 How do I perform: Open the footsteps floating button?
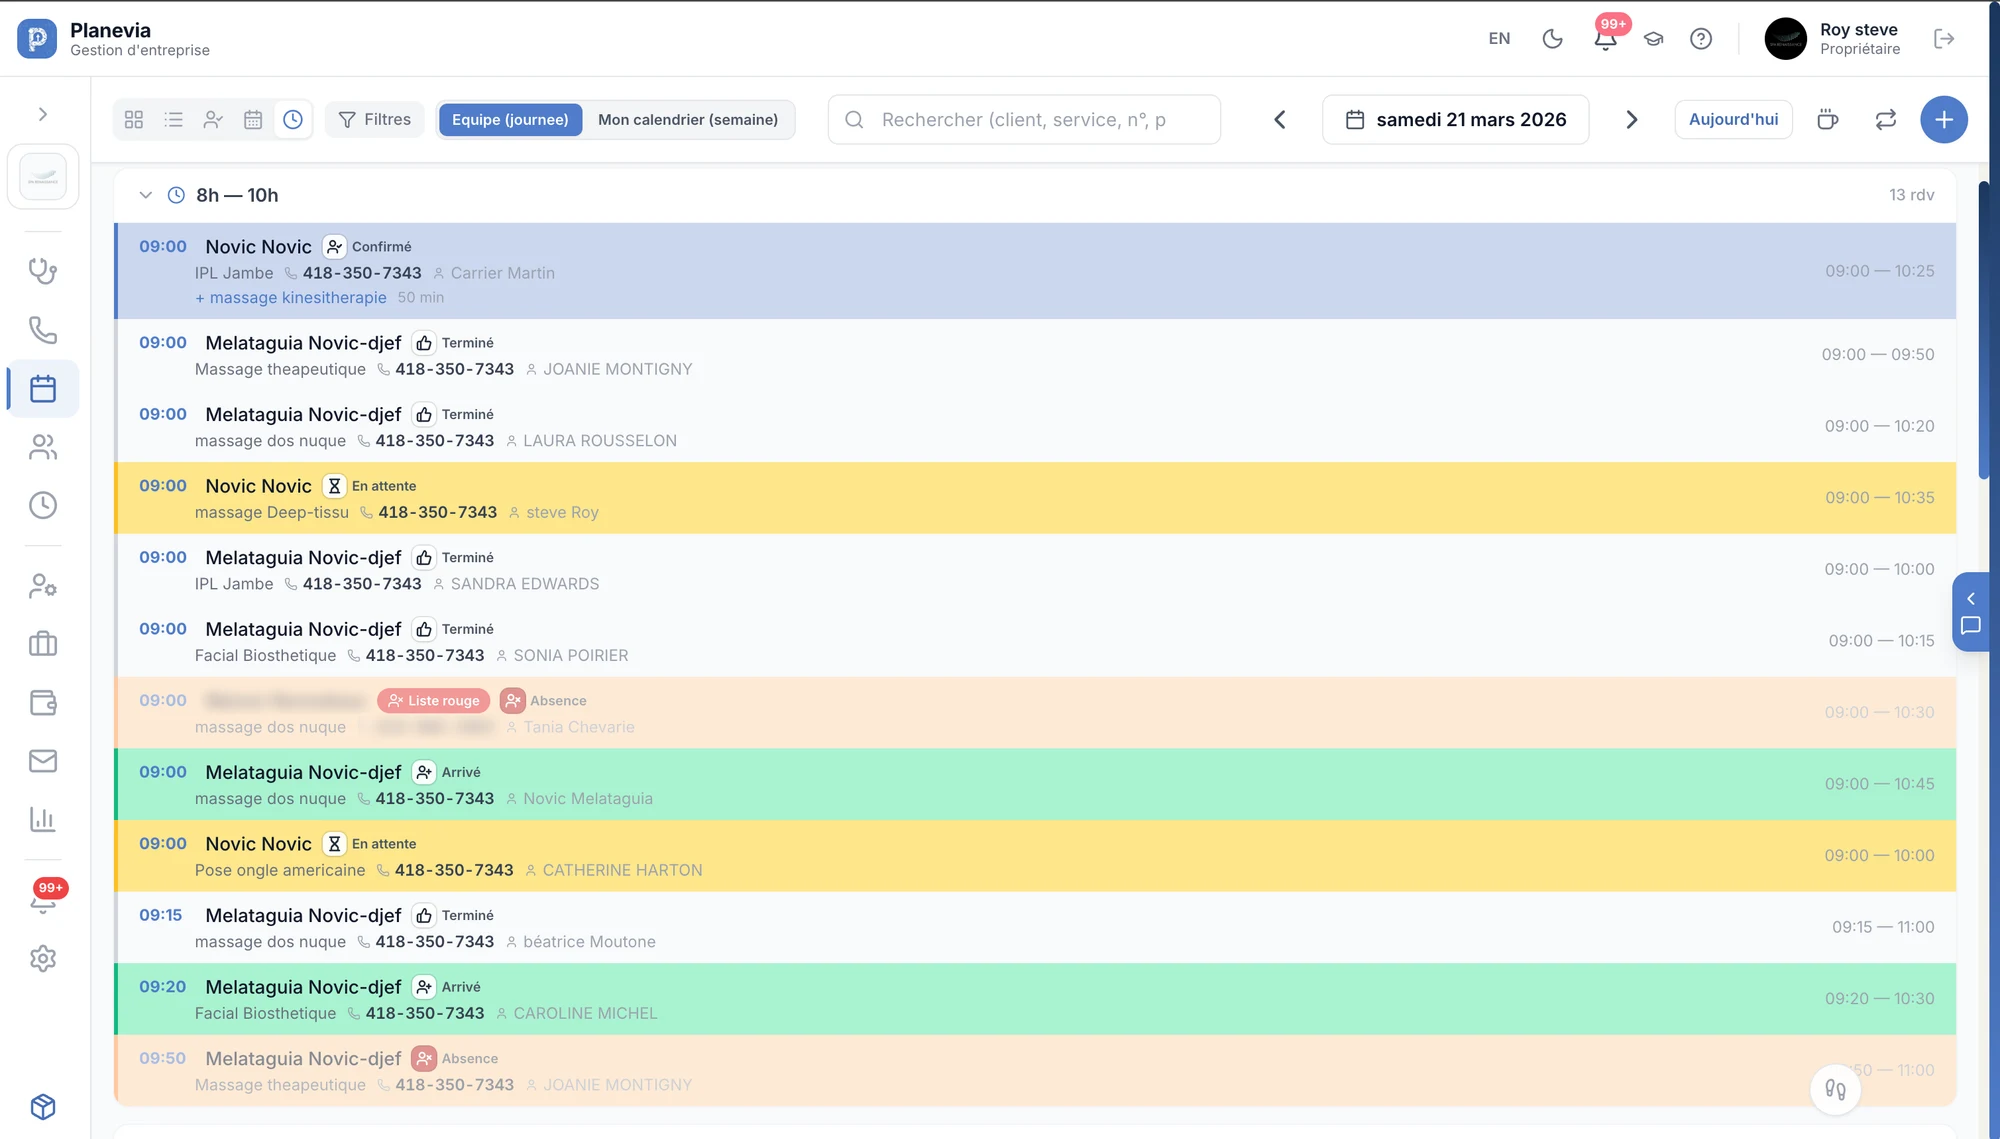[x=1835, y=1089]
